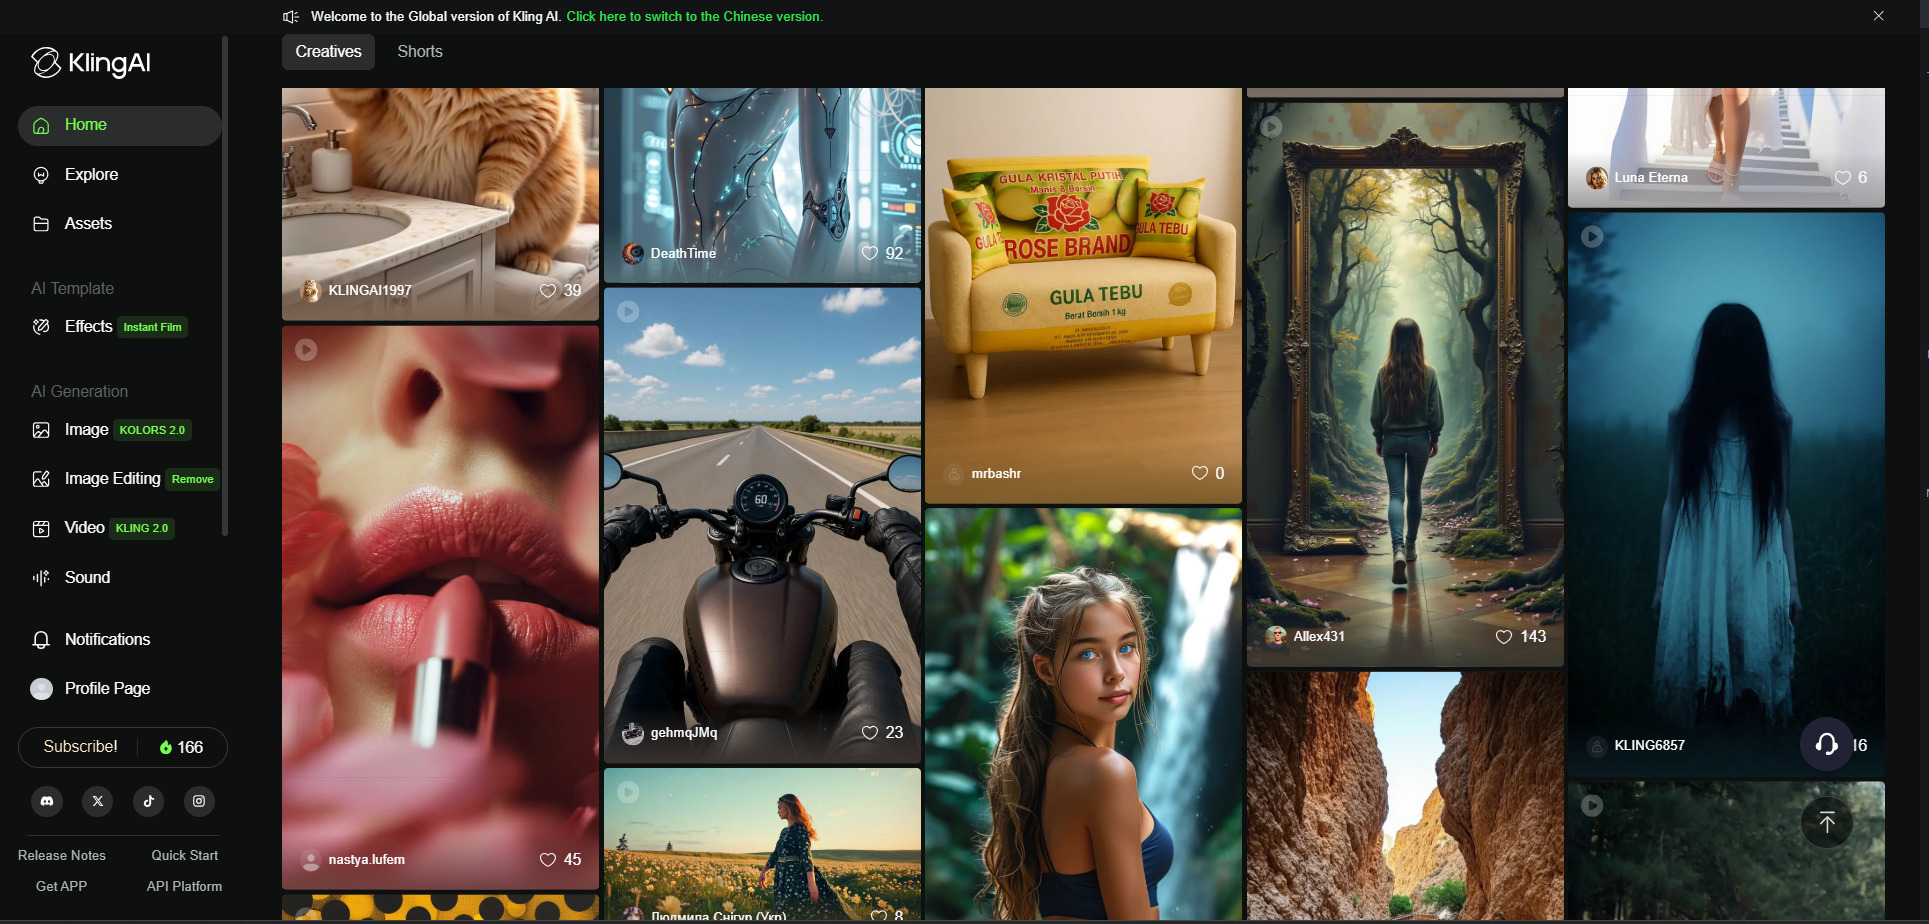Like the nastya.lufem lipstick post

coord(548,860)
